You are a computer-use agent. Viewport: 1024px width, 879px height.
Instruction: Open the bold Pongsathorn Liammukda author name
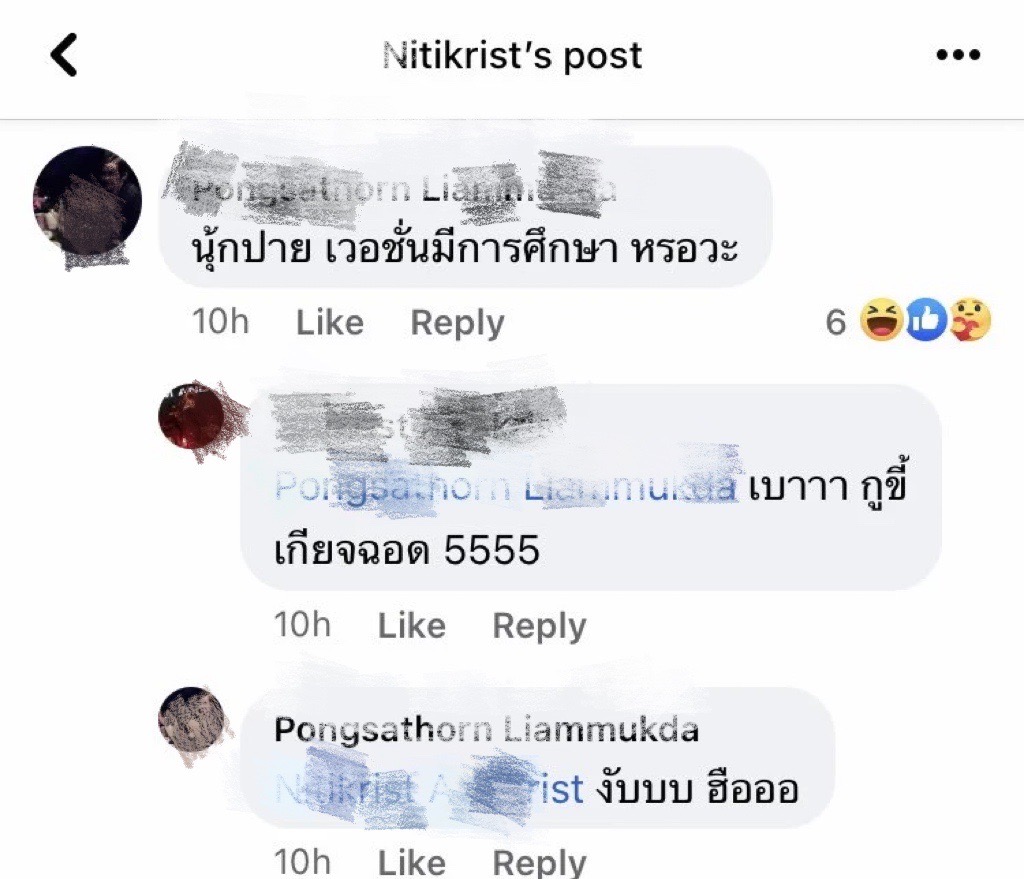[487, 729]
